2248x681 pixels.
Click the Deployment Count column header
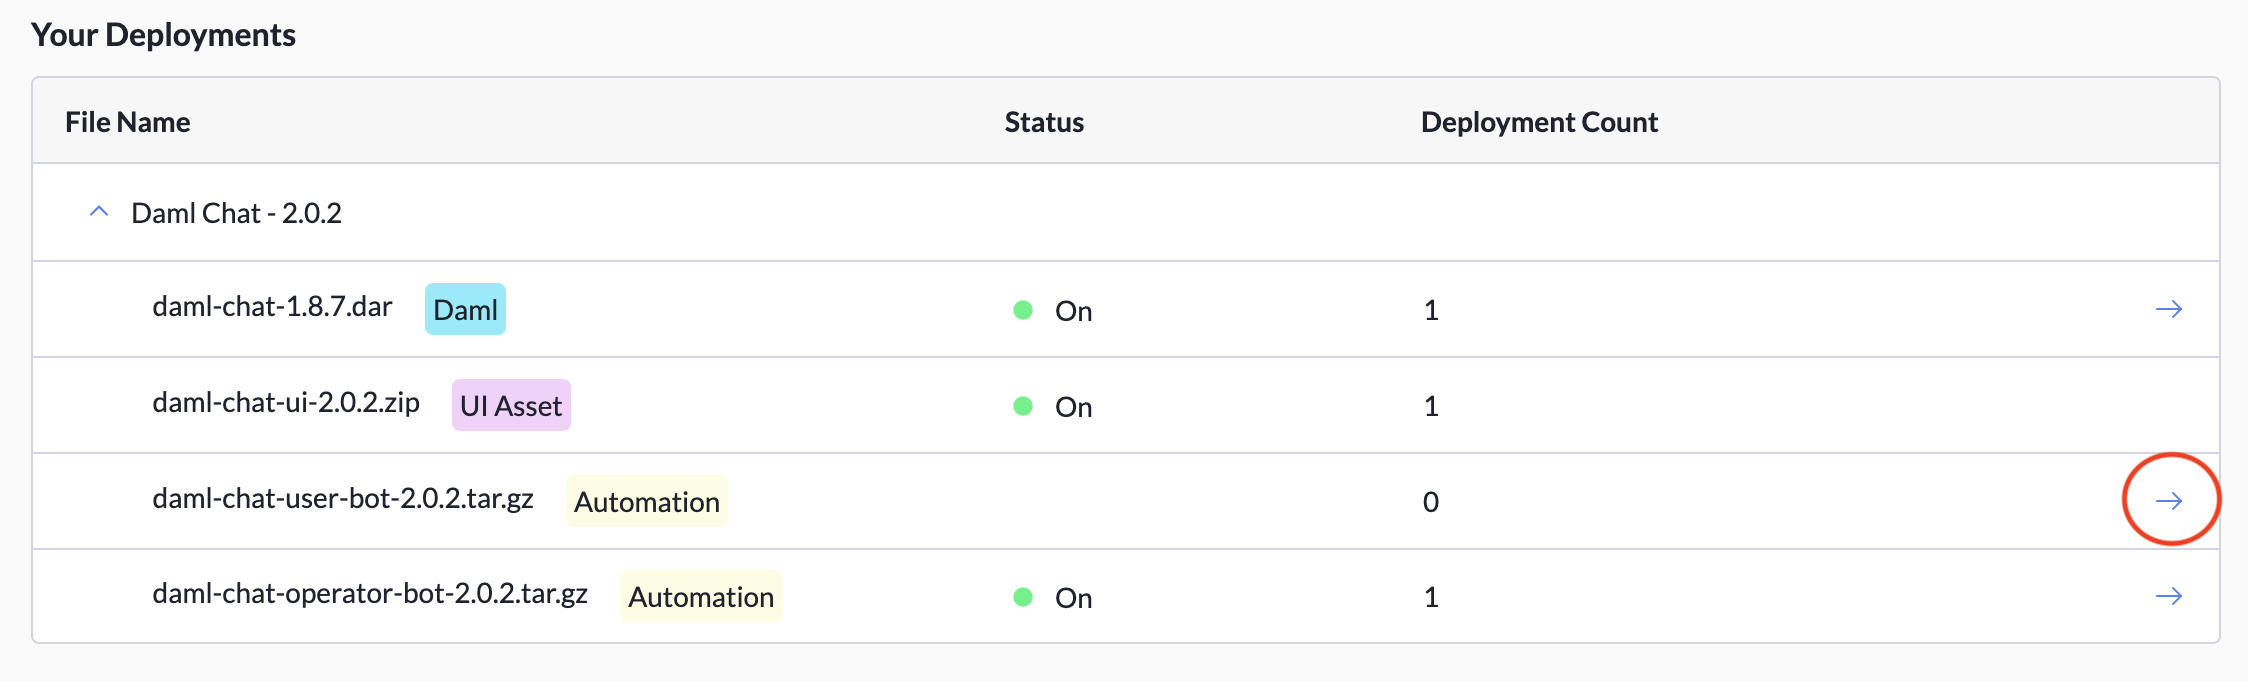[x=1539, y=122]
